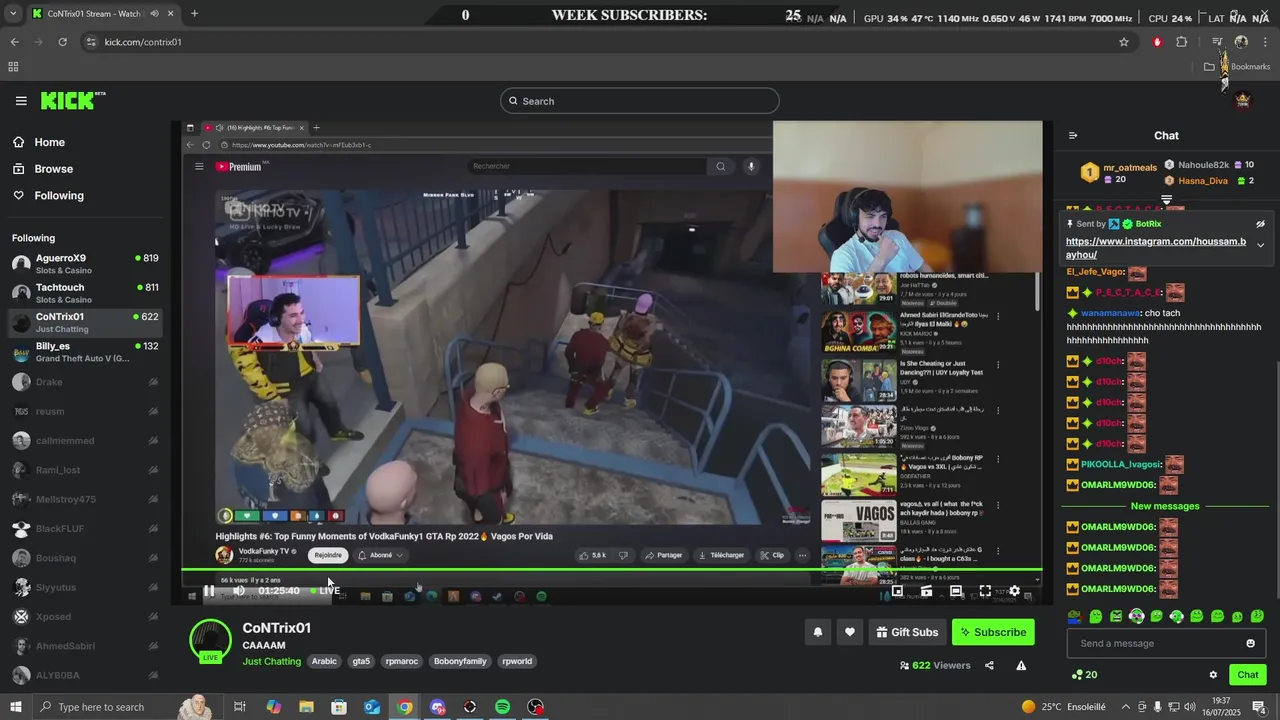Pause the Kick stream player

click(209, 591)
